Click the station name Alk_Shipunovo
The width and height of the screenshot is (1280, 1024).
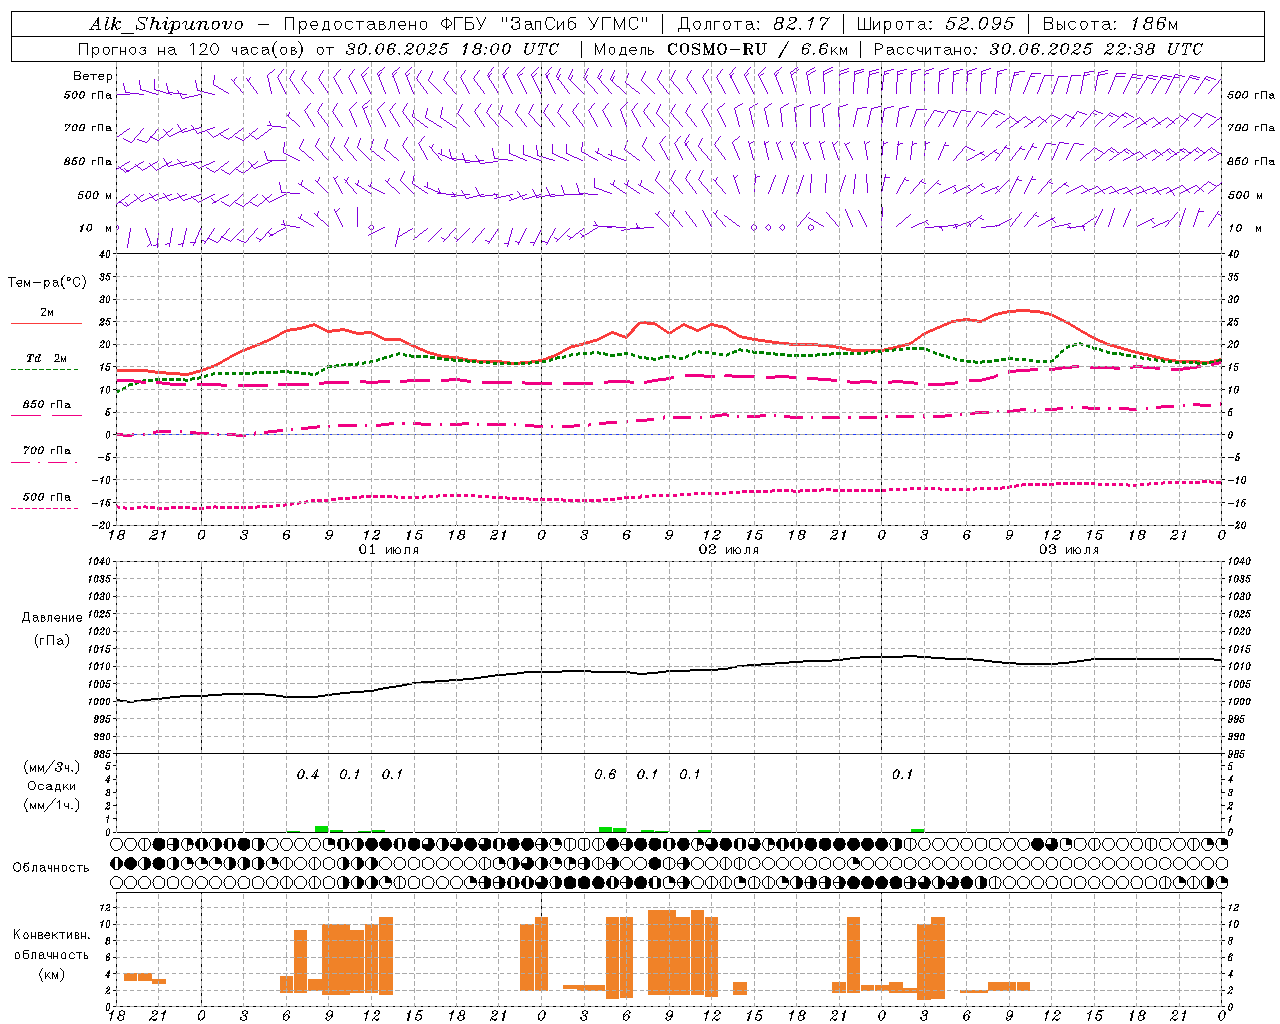[166, 24]
